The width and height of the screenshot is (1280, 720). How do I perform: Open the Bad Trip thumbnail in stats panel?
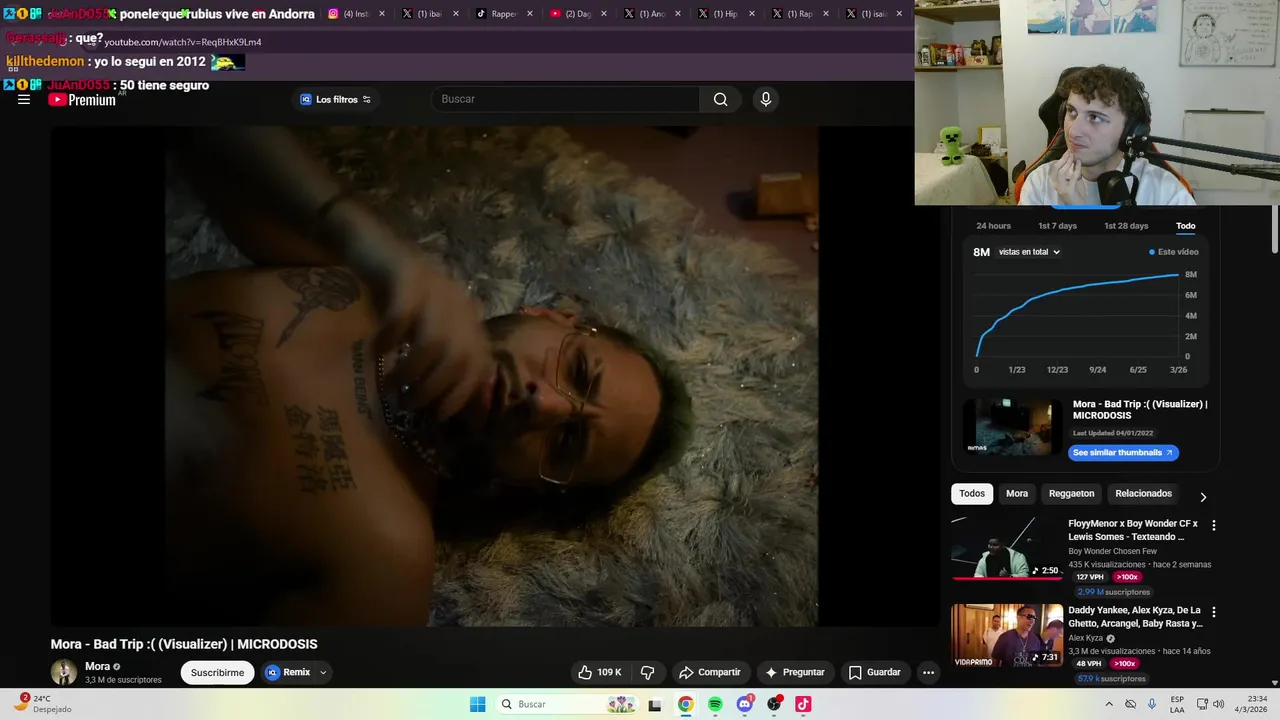pyautogui.click(x=1013, y=427)
